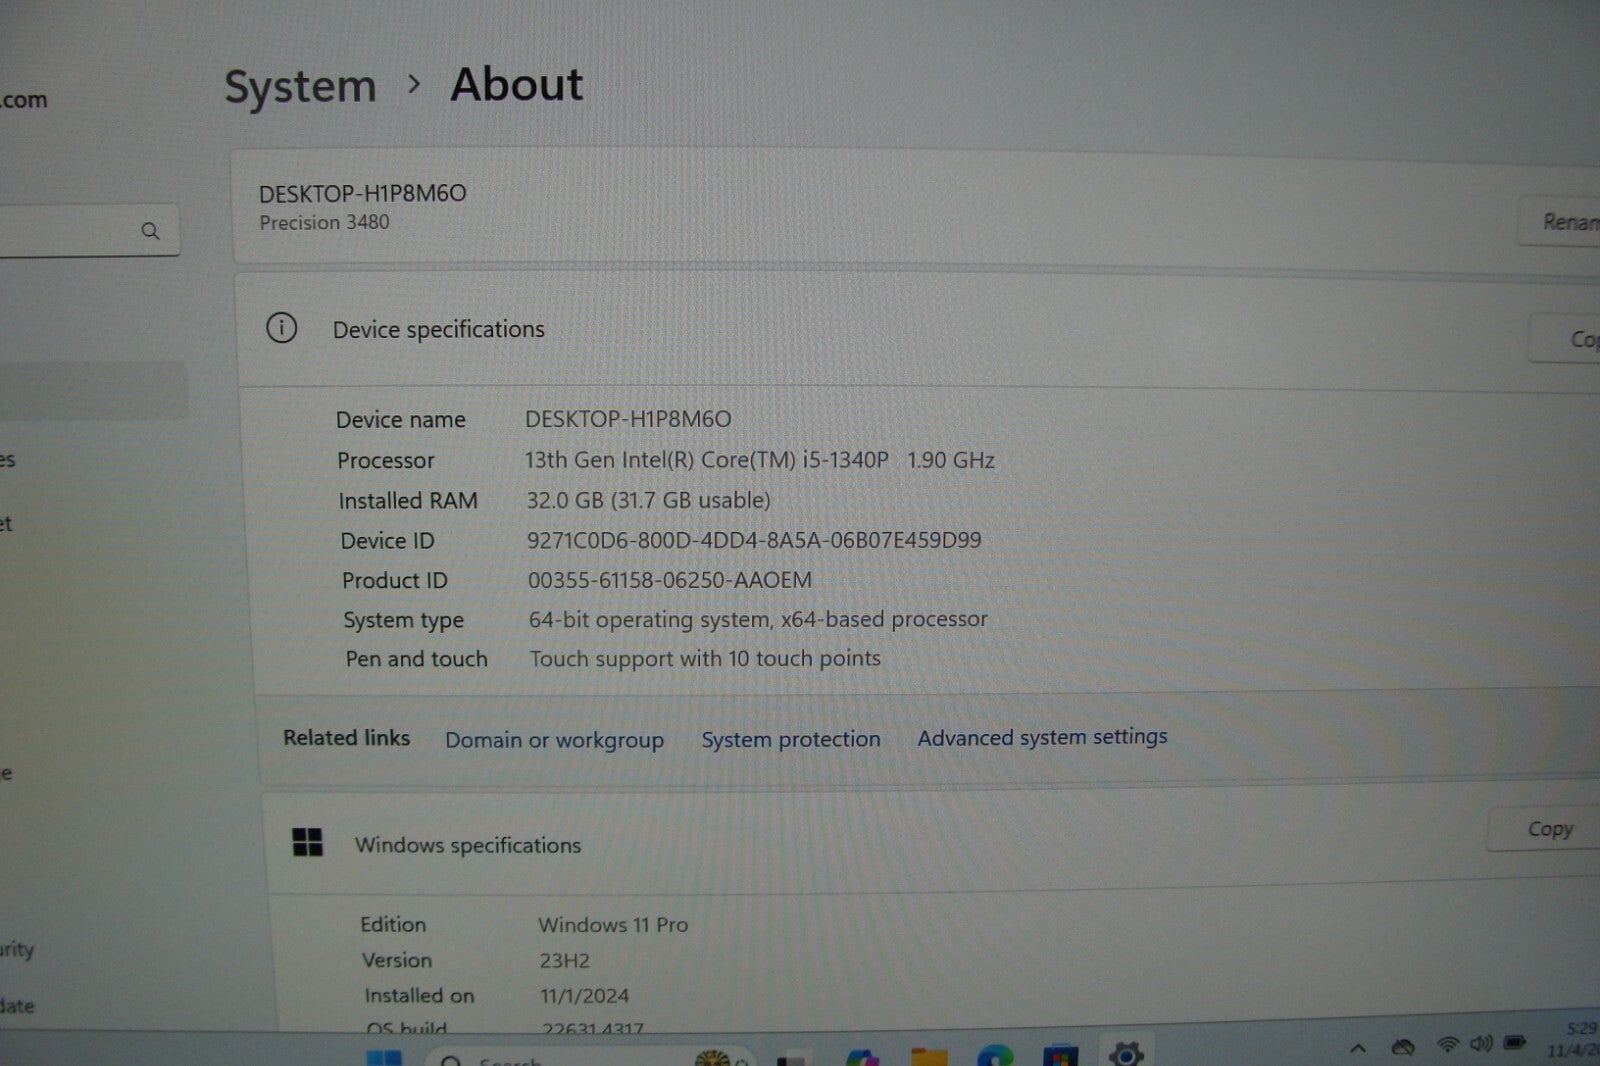Click the Wi-Fi icon in system tray
The image size is (1600, 1066).
(x=1446, y=1045)
